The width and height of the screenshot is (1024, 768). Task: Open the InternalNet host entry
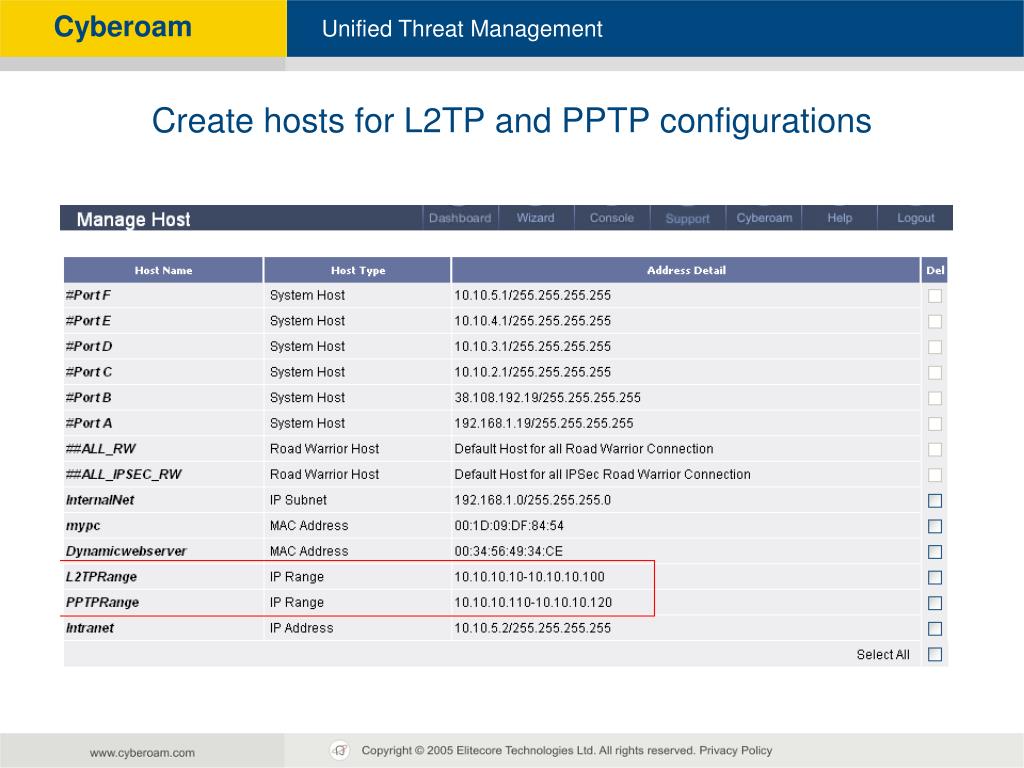pyautogui.click(x=100, y=500)
